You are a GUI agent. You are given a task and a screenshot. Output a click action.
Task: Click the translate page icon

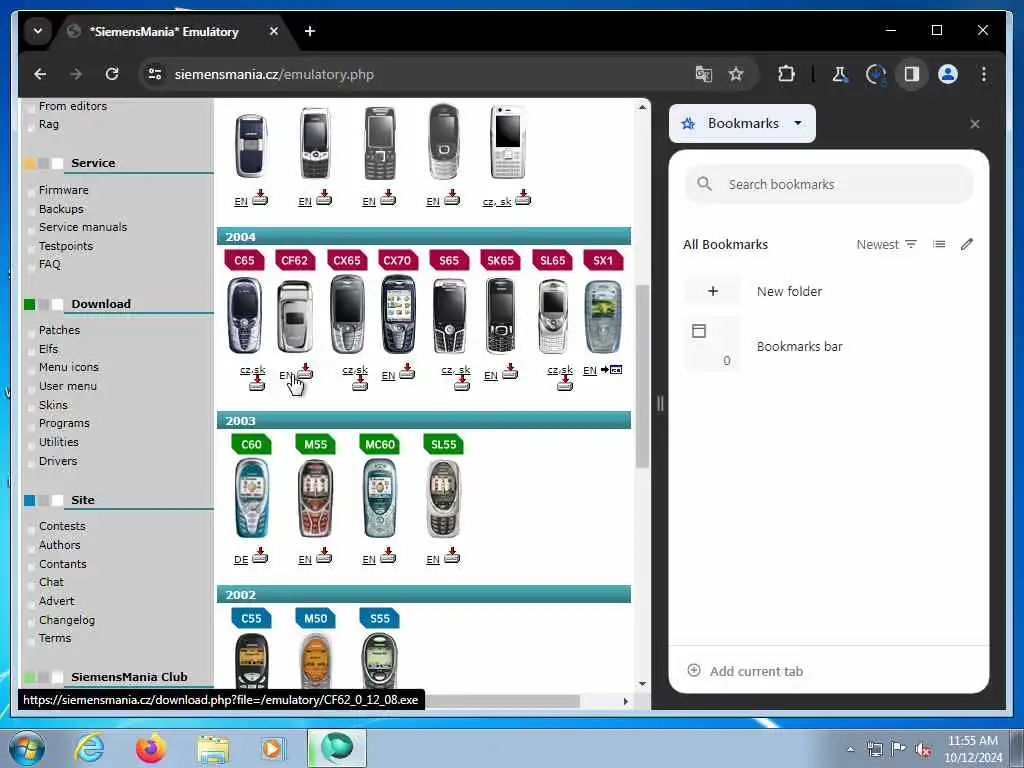[703, 74]
